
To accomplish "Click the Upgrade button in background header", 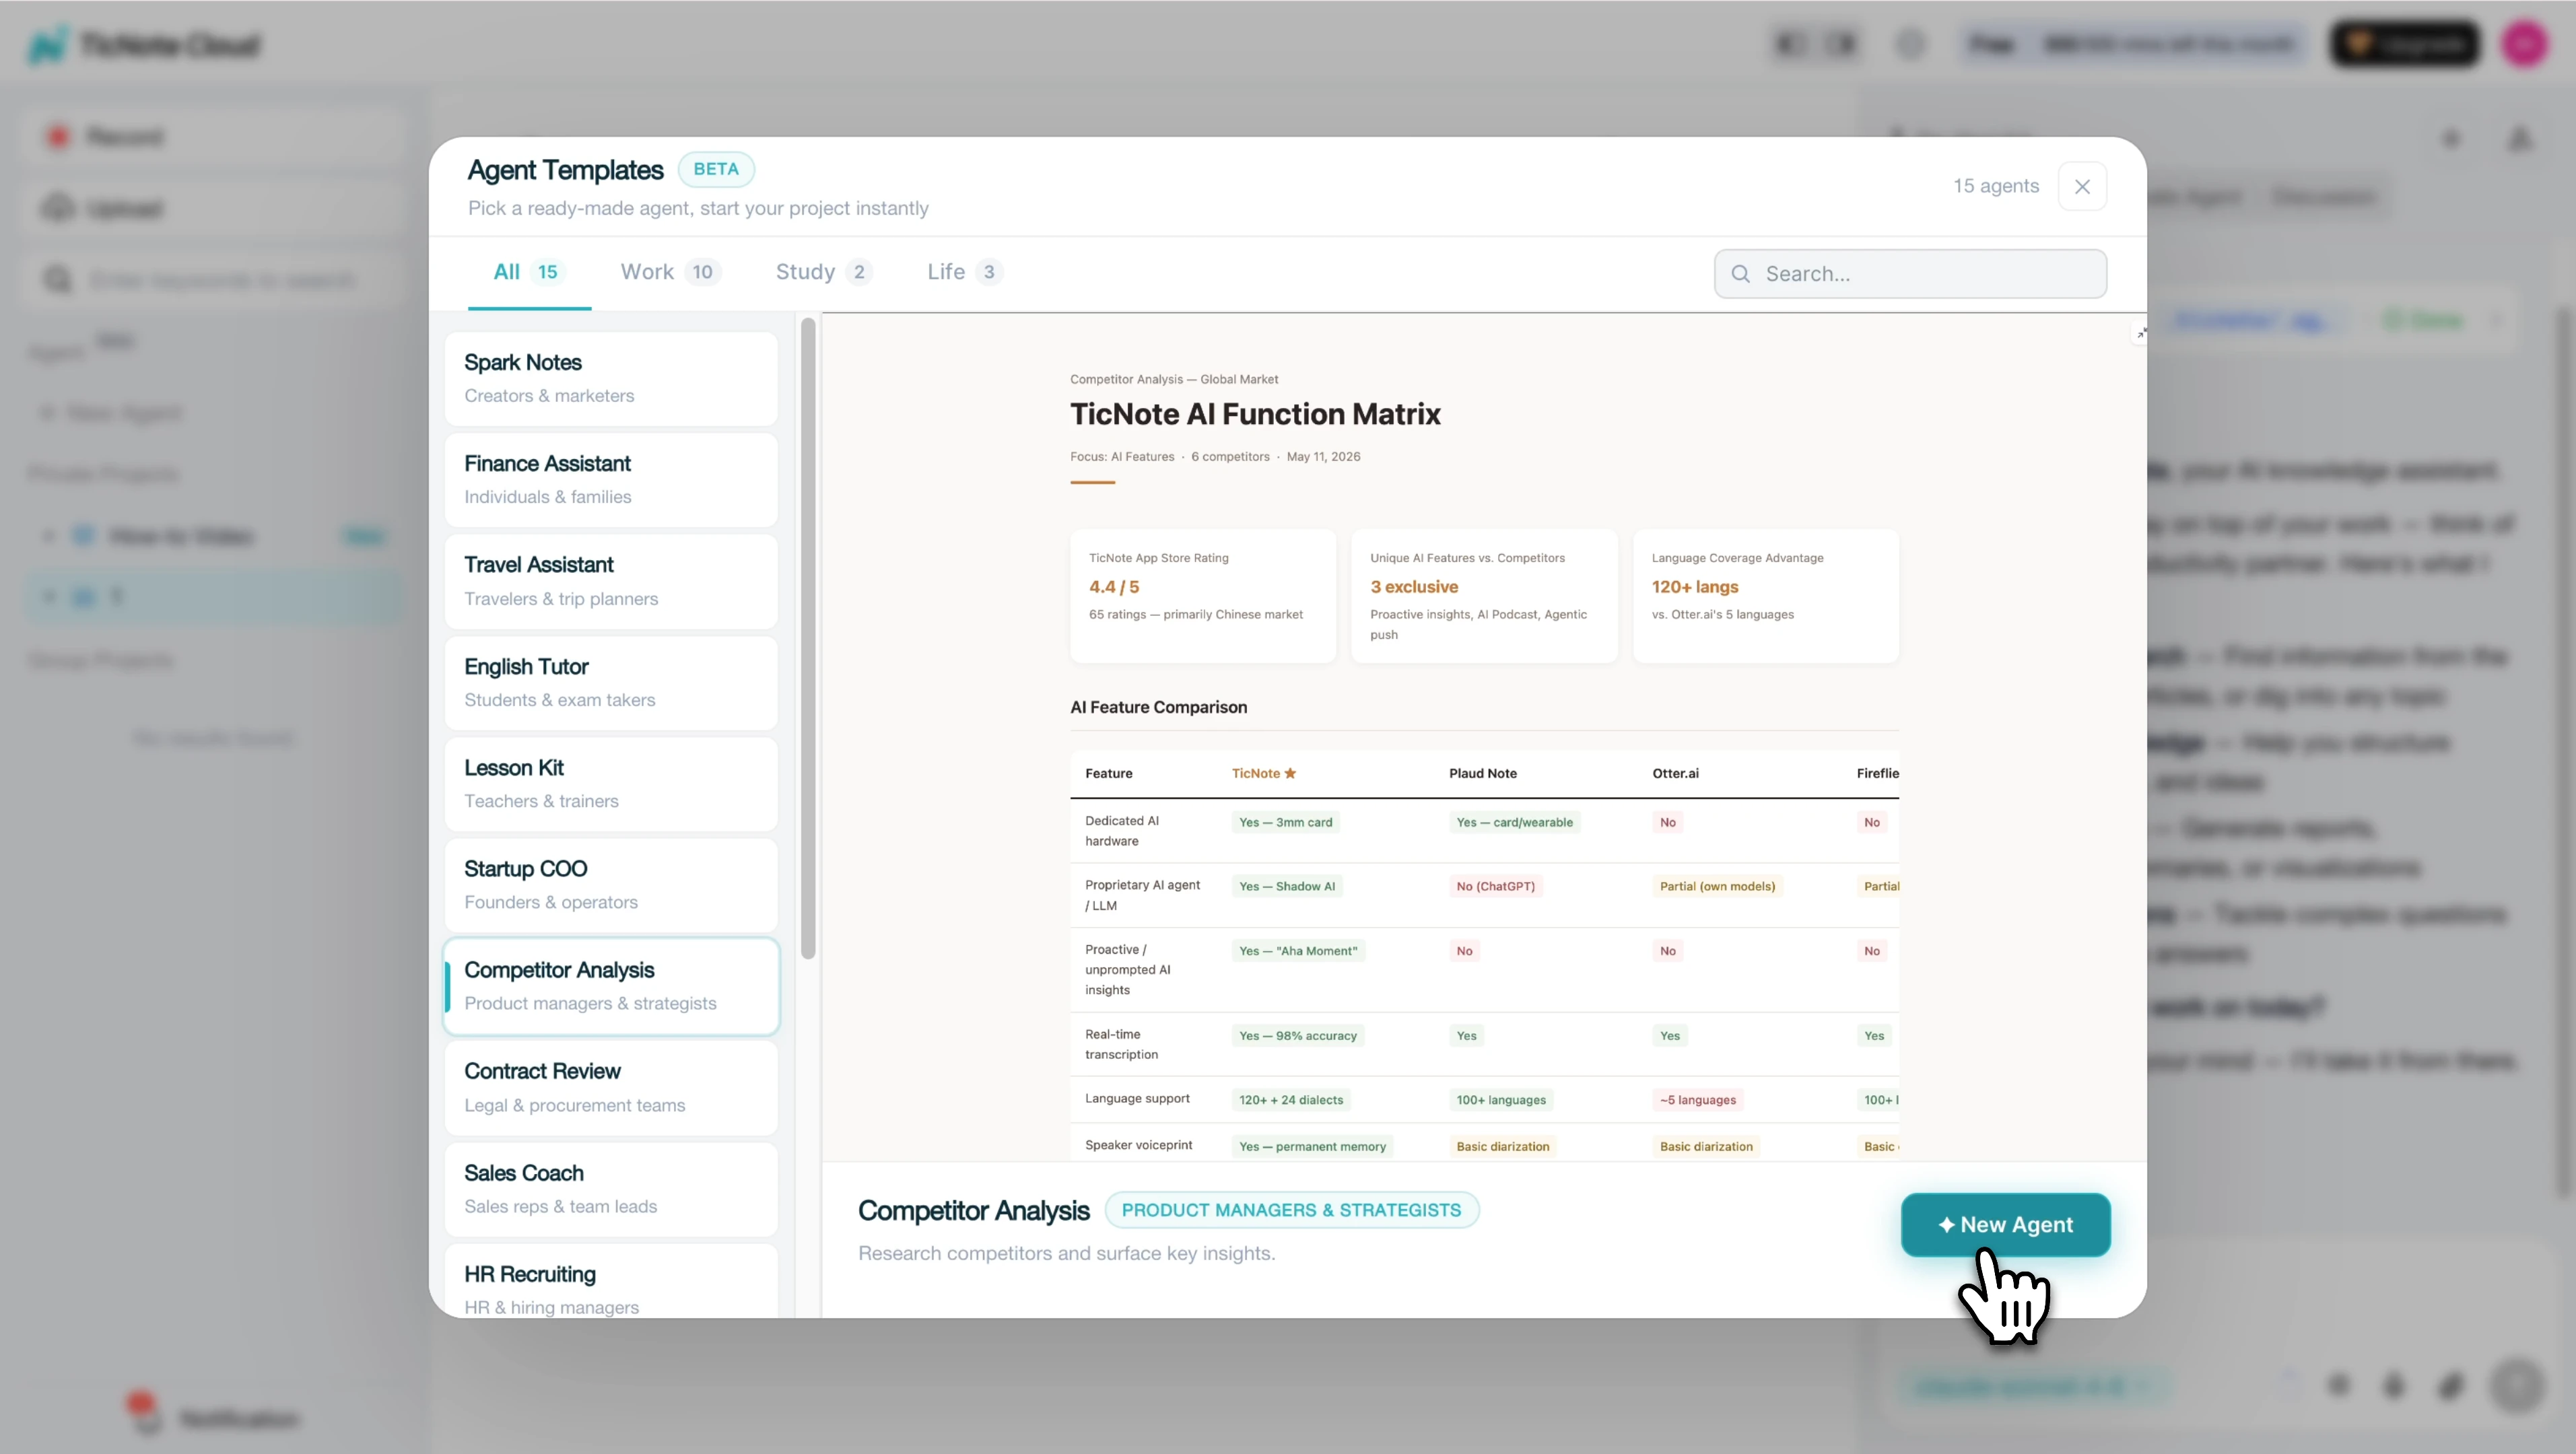I will [x=2404, y=44].
